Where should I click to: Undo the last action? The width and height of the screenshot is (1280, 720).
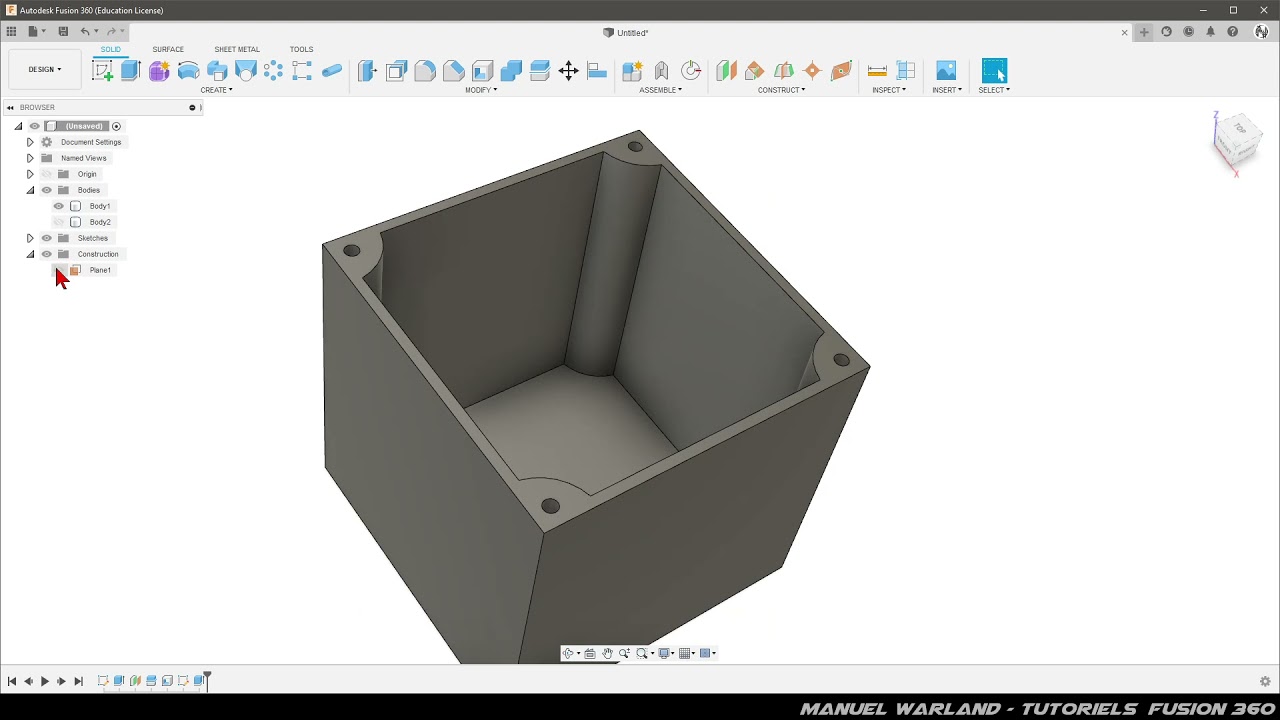pyautogui.click(x=85, y=32)
